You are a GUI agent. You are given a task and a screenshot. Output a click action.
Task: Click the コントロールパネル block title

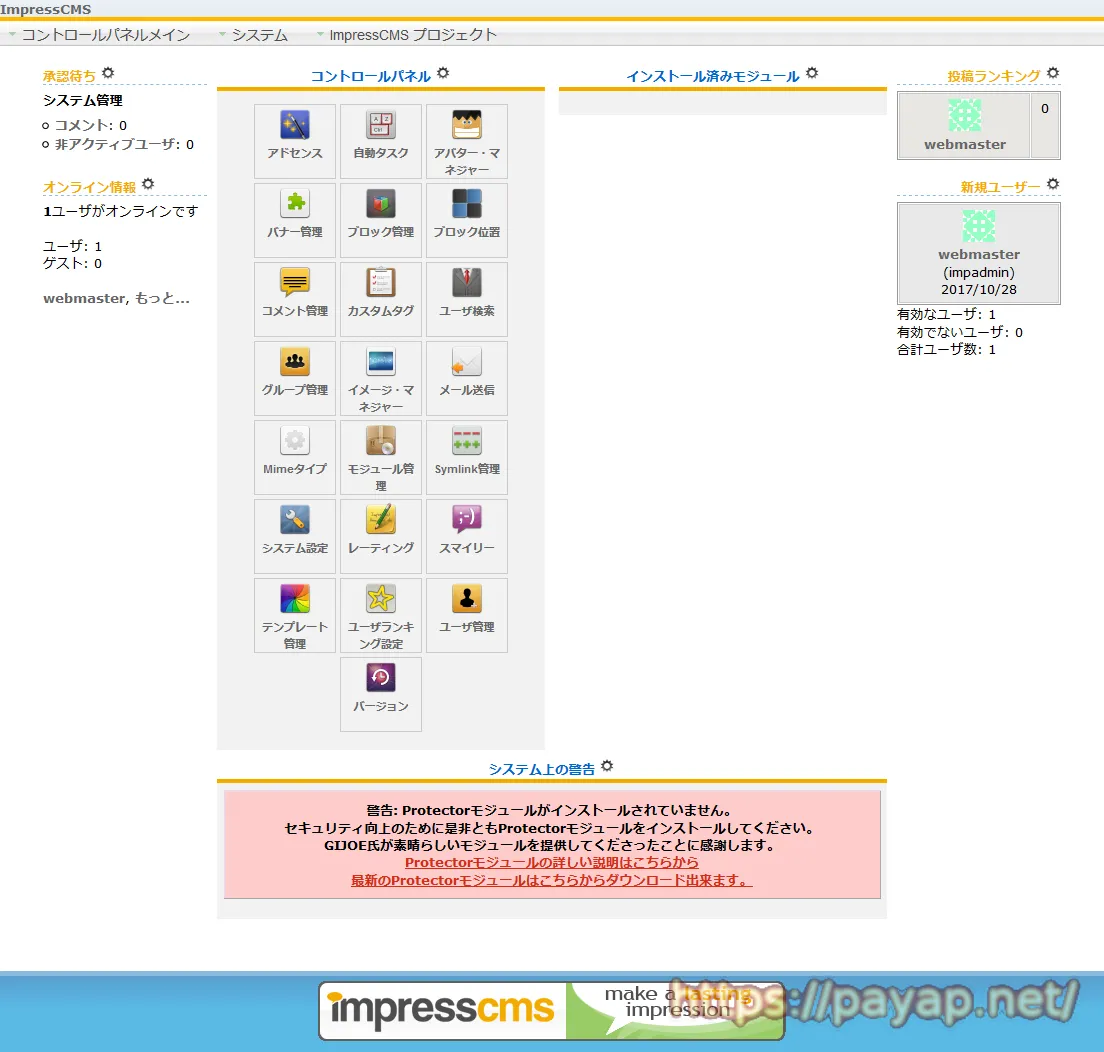click(370, 75)
